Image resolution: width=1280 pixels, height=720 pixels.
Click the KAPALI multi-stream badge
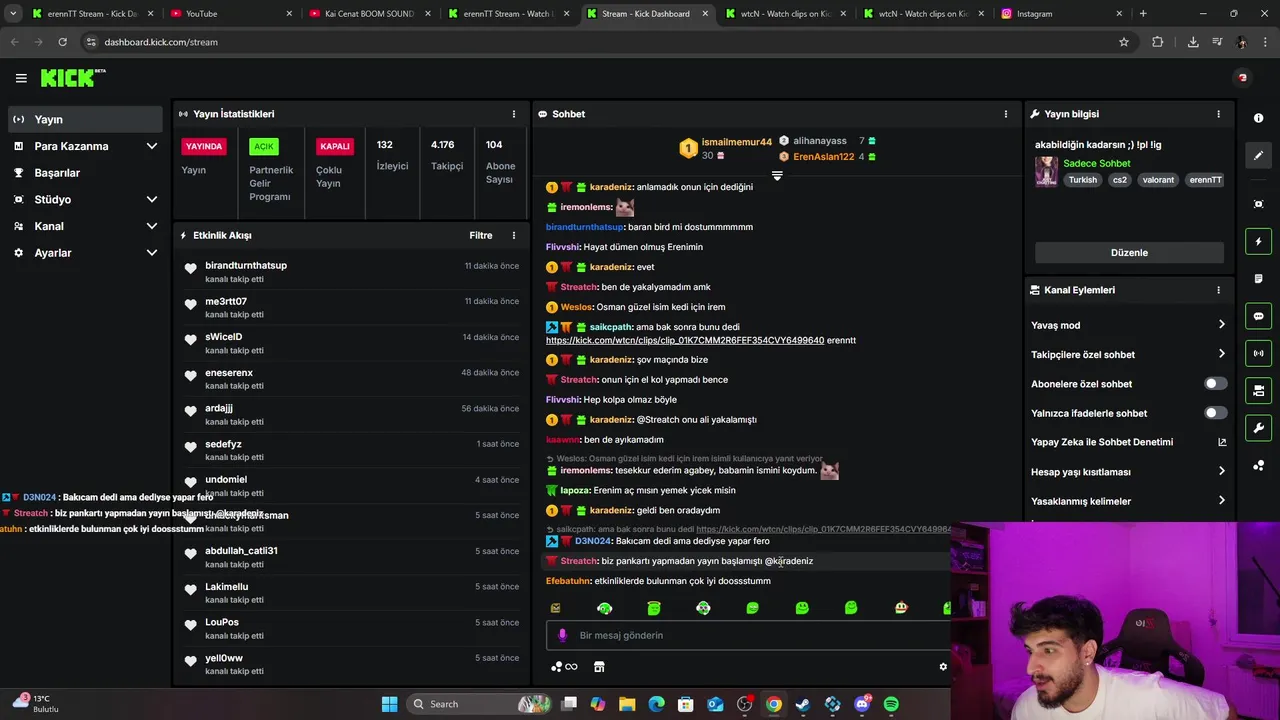click(335, 146)
